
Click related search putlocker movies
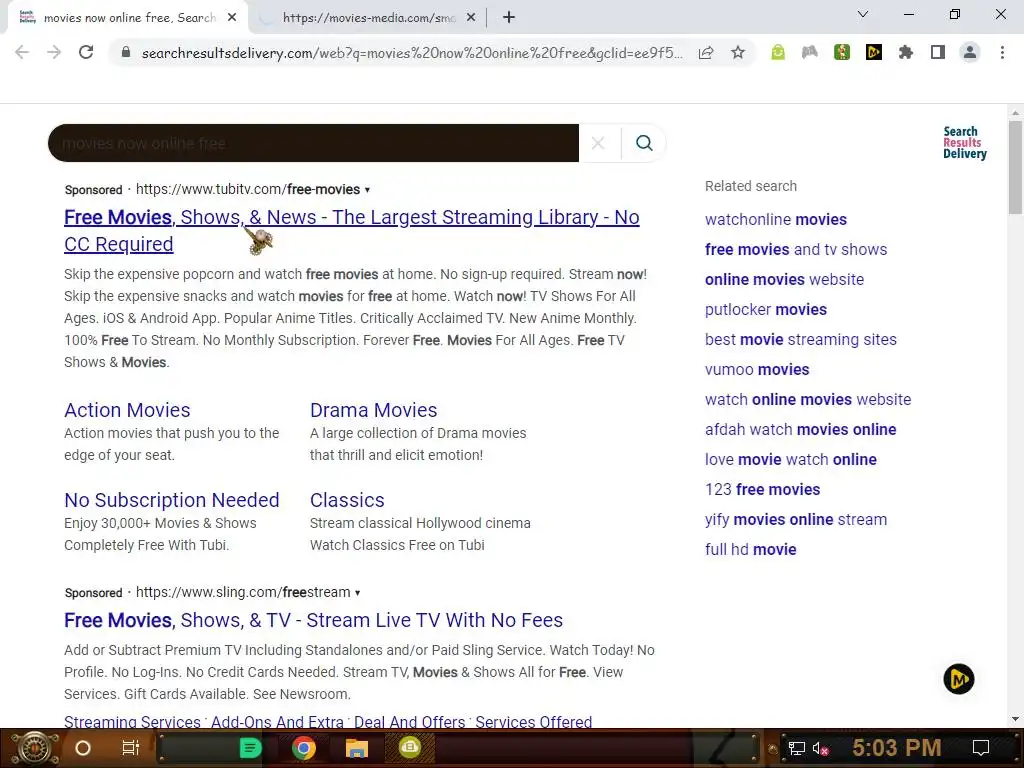point(766,310)
